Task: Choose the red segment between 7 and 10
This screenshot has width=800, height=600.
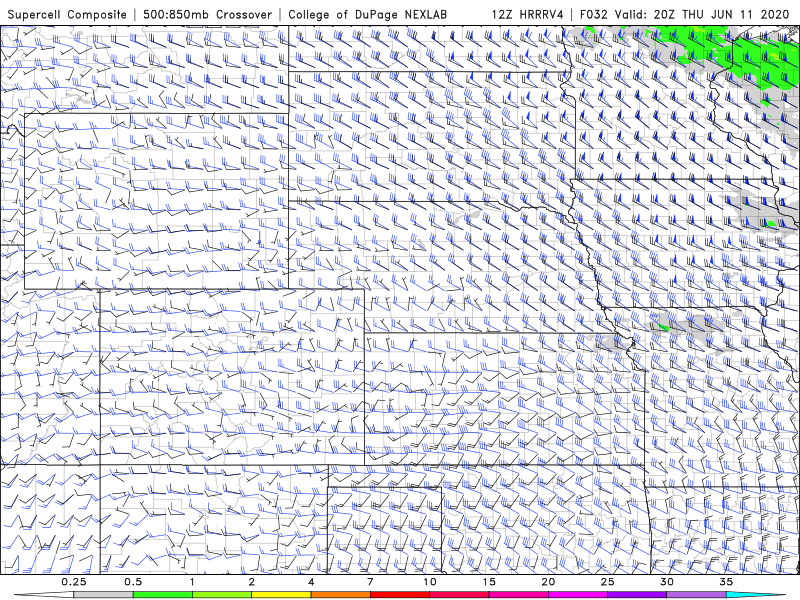Action: click(400, 595)
